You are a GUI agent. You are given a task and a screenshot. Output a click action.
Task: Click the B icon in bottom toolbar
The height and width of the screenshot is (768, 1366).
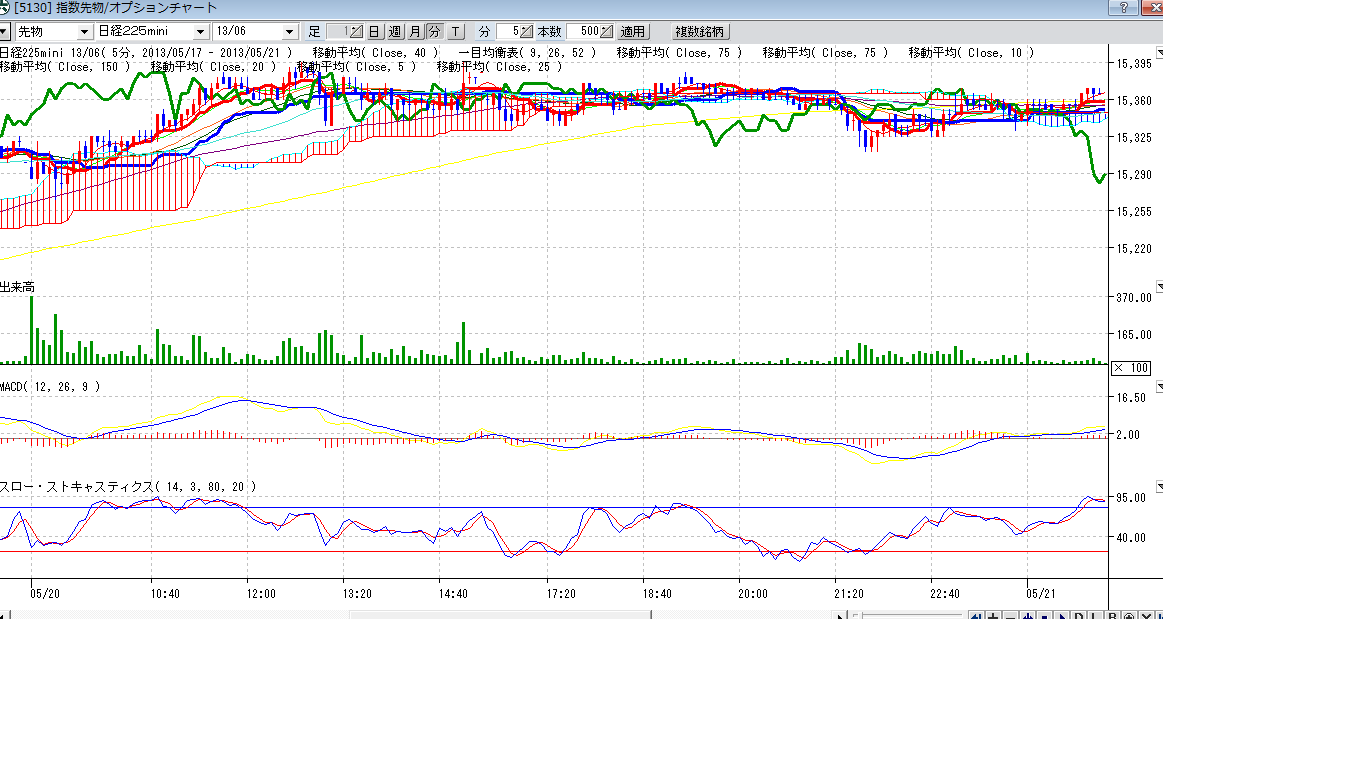pos(1112,616)
